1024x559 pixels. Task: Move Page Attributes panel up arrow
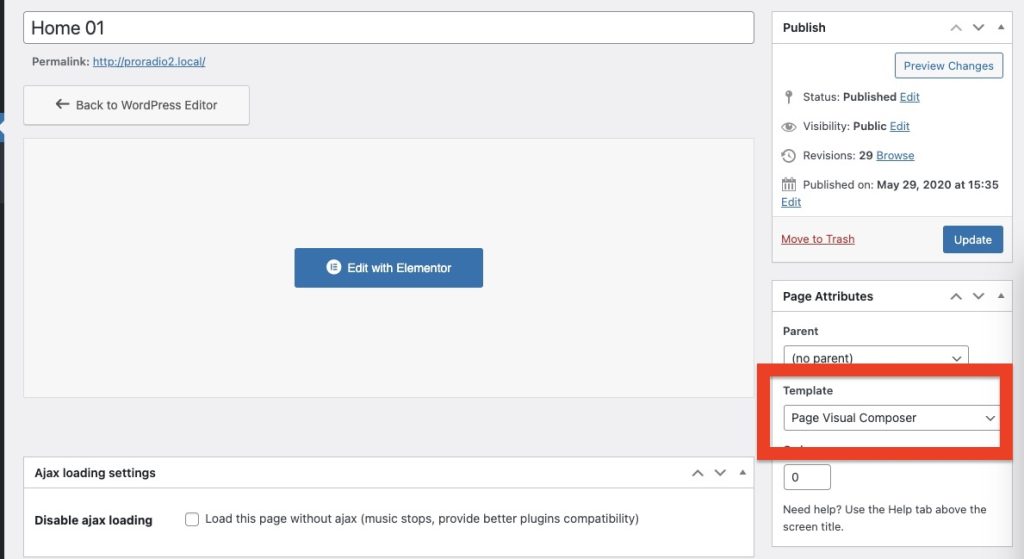[x=956, y=297]
